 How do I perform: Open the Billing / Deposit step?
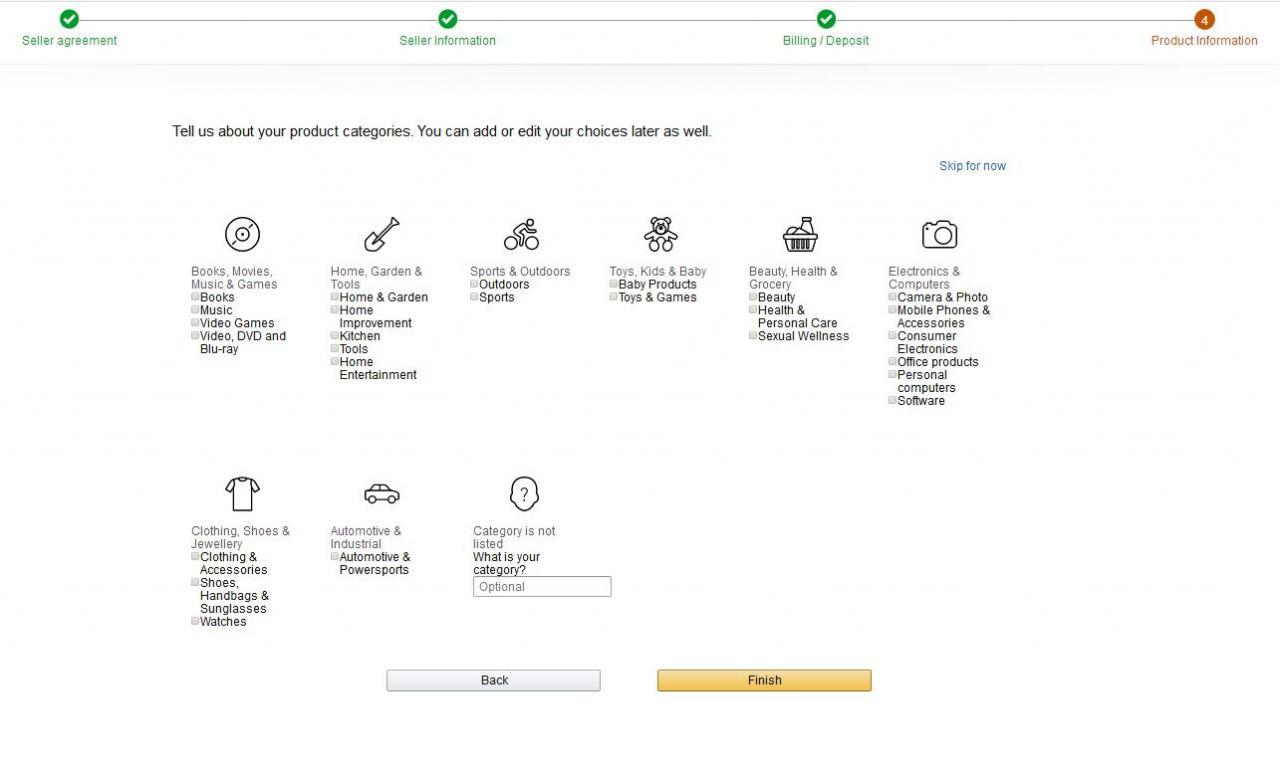point(825,40)
